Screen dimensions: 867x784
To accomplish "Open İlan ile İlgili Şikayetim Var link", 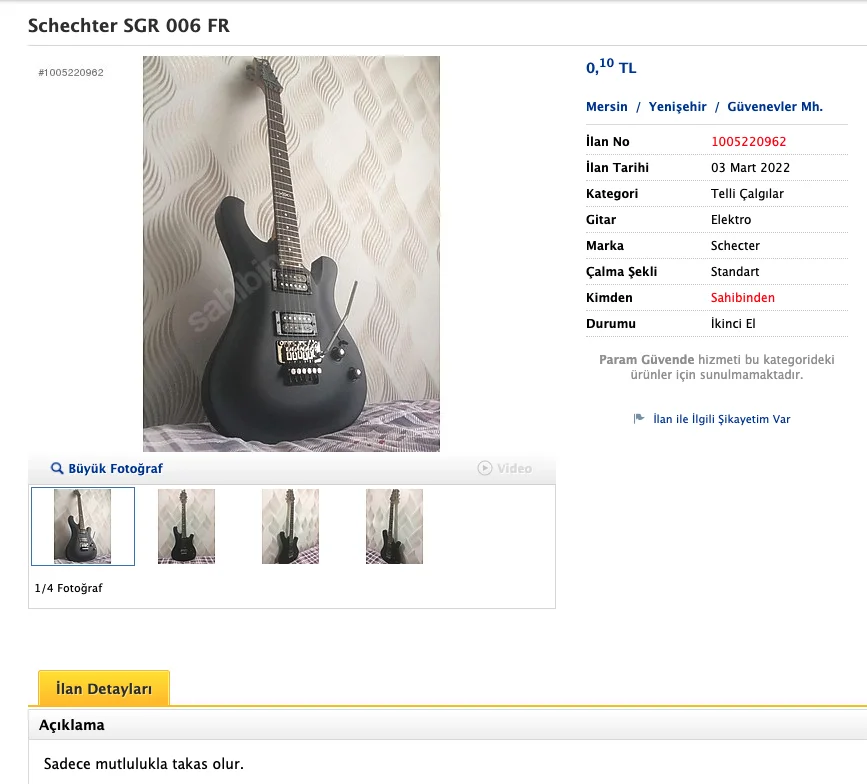I will coord(721,419).
